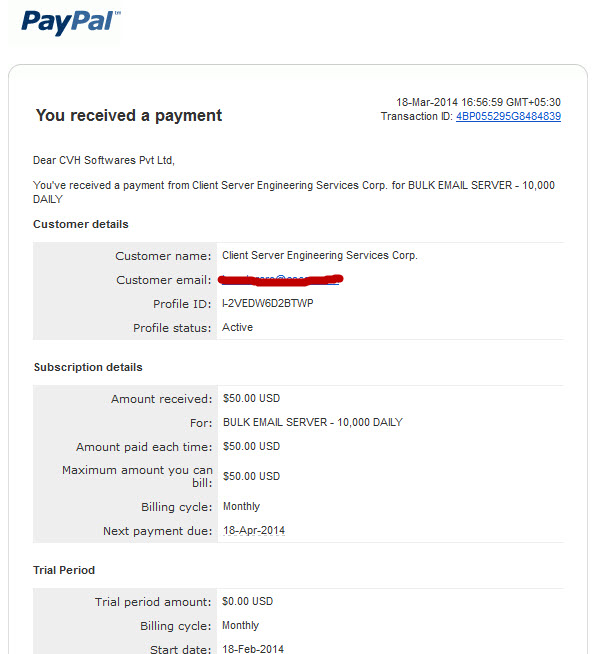Click the Profile ID value I-2VEDW6D2BTWP
Screen dimensions: 601x654
(267, 303)
